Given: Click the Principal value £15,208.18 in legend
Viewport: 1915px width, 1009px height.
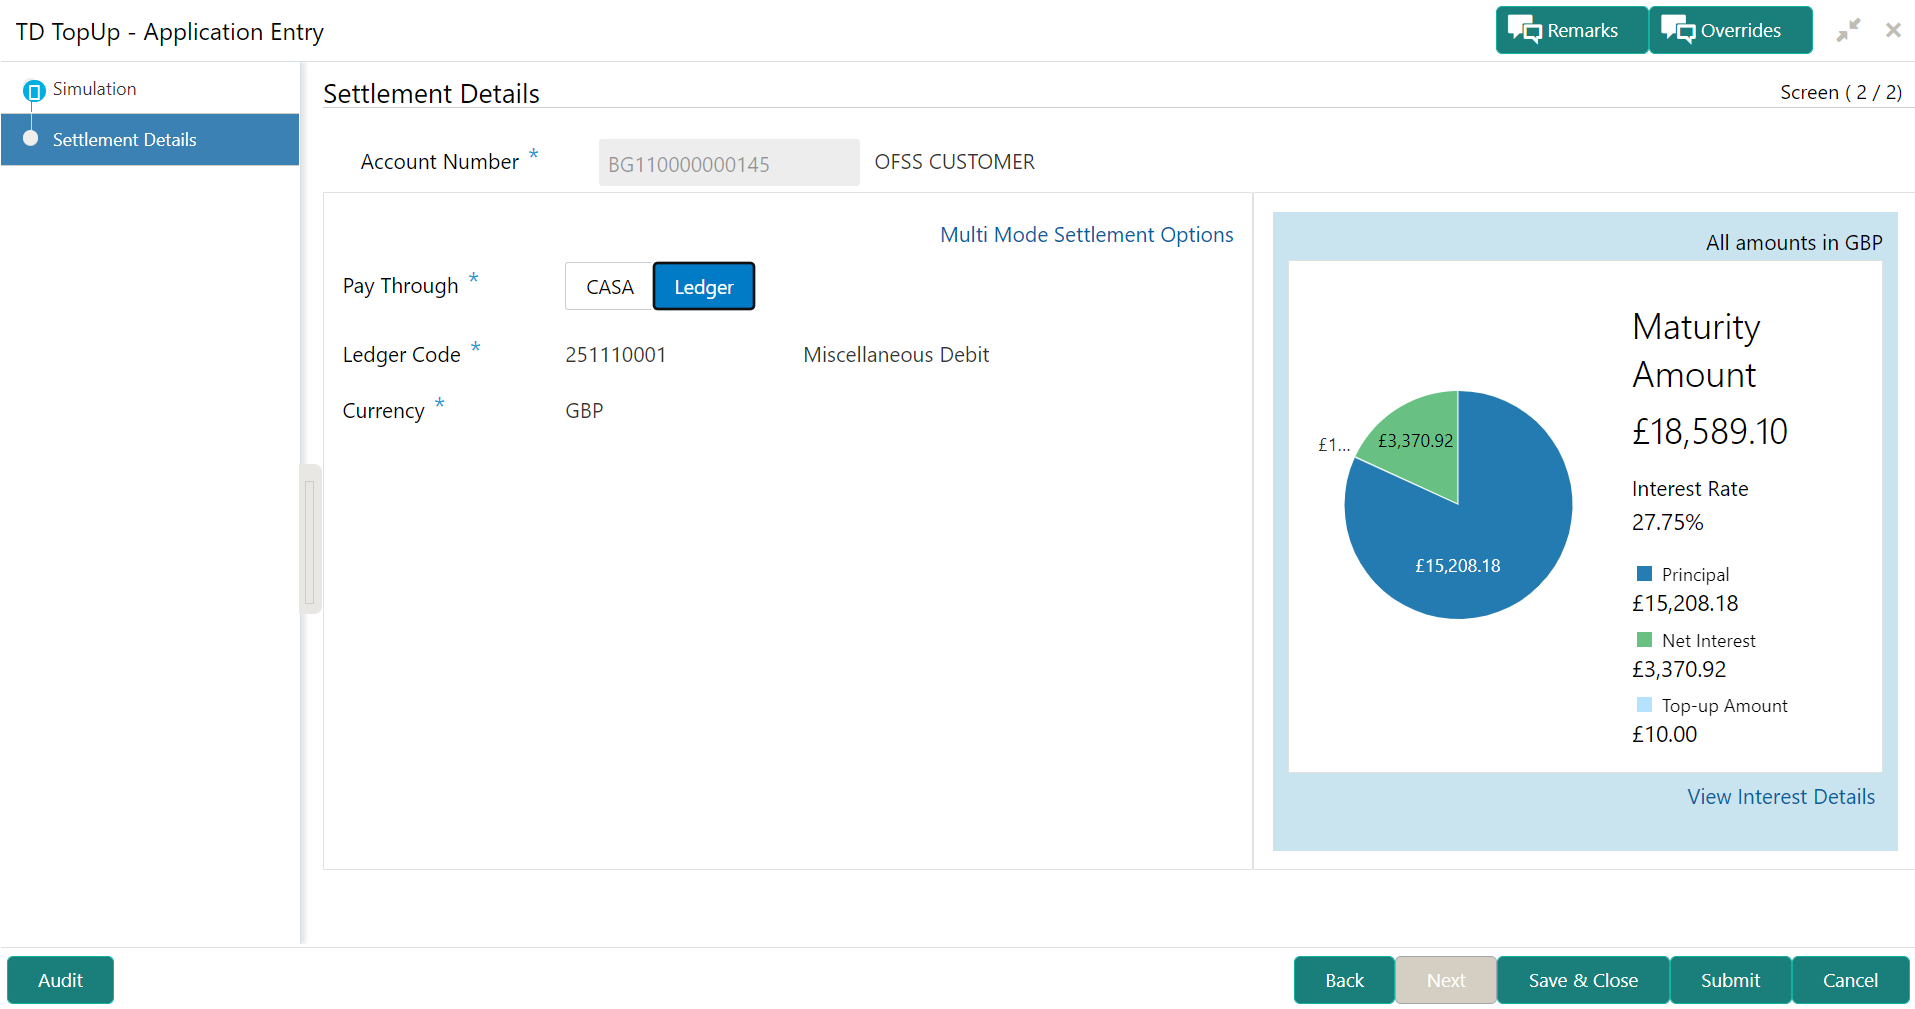Looking at the screenshot, I should click(x=1685, y=603).
